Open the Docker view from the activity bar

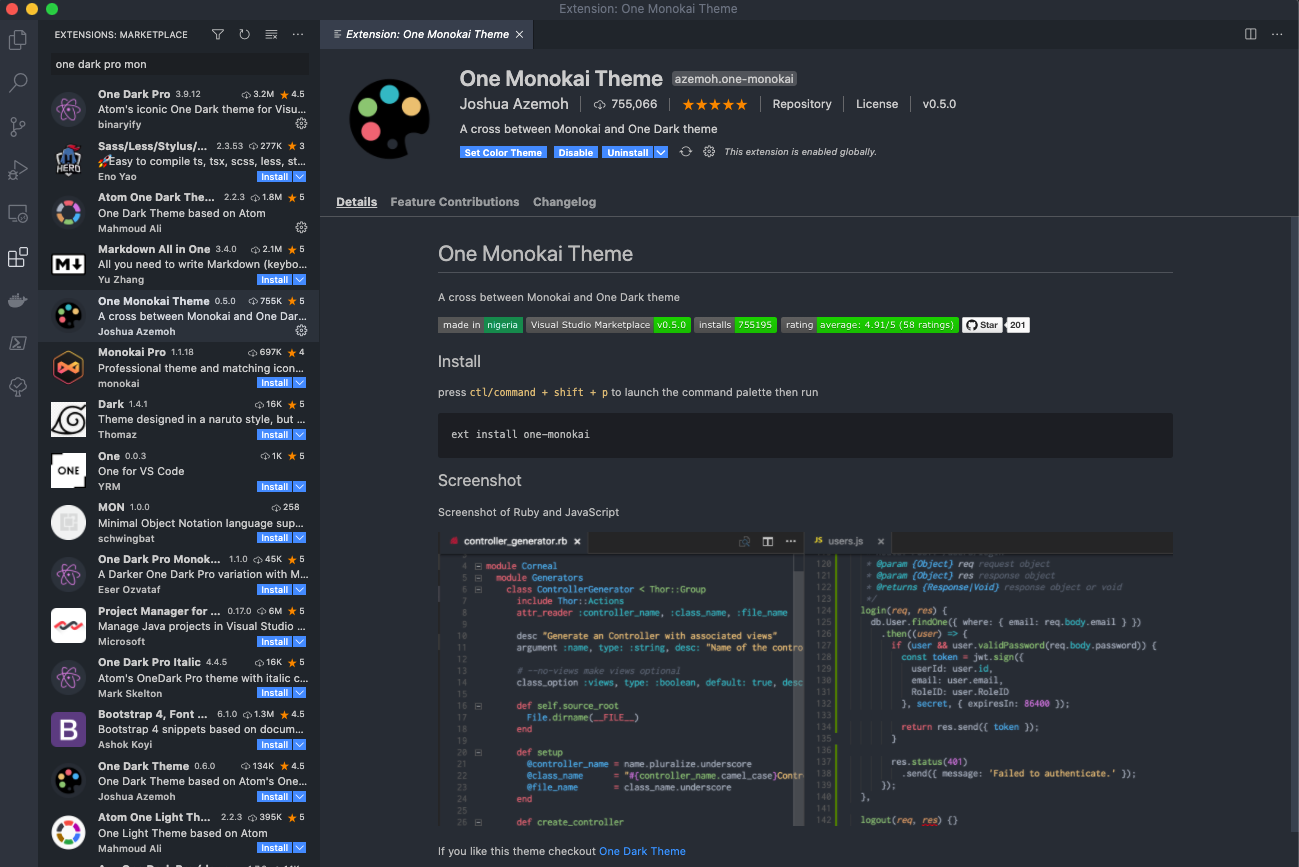point(18,299)
